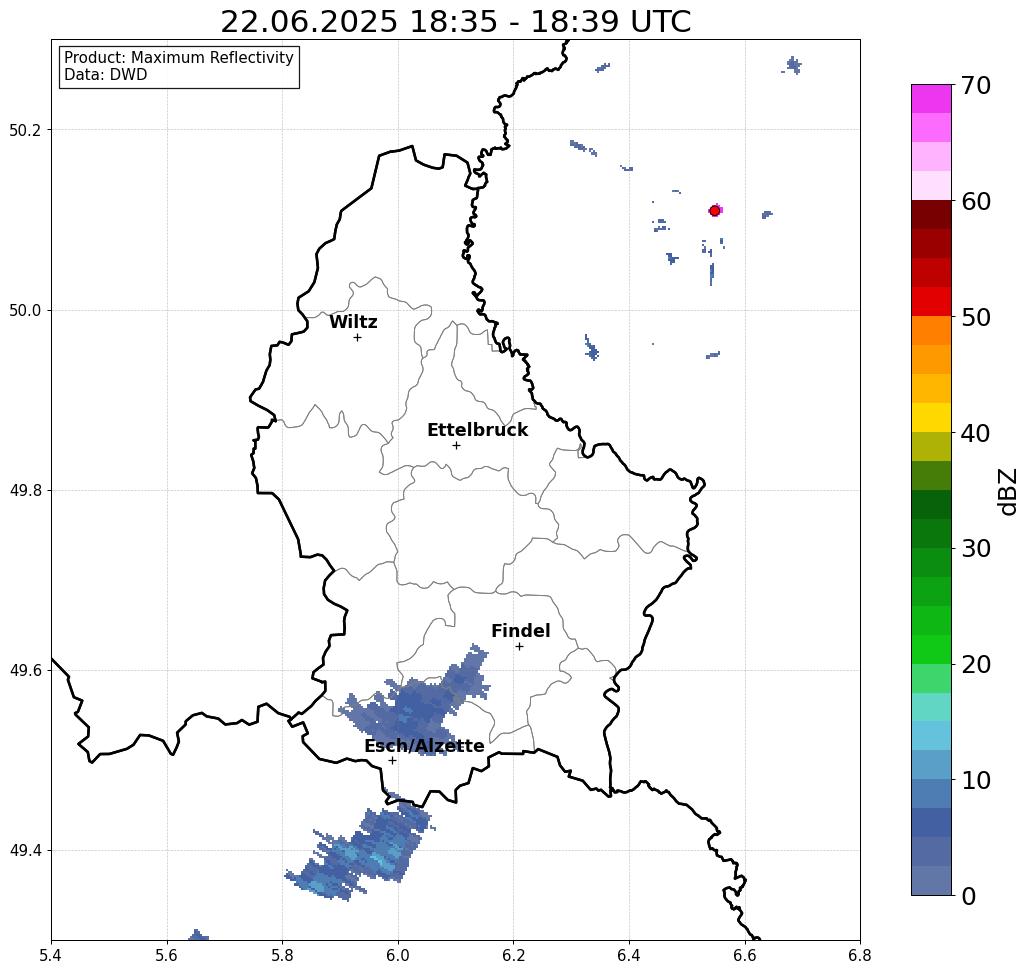
Task: Click the Findel plus marker
Action: tap(519, 647)
